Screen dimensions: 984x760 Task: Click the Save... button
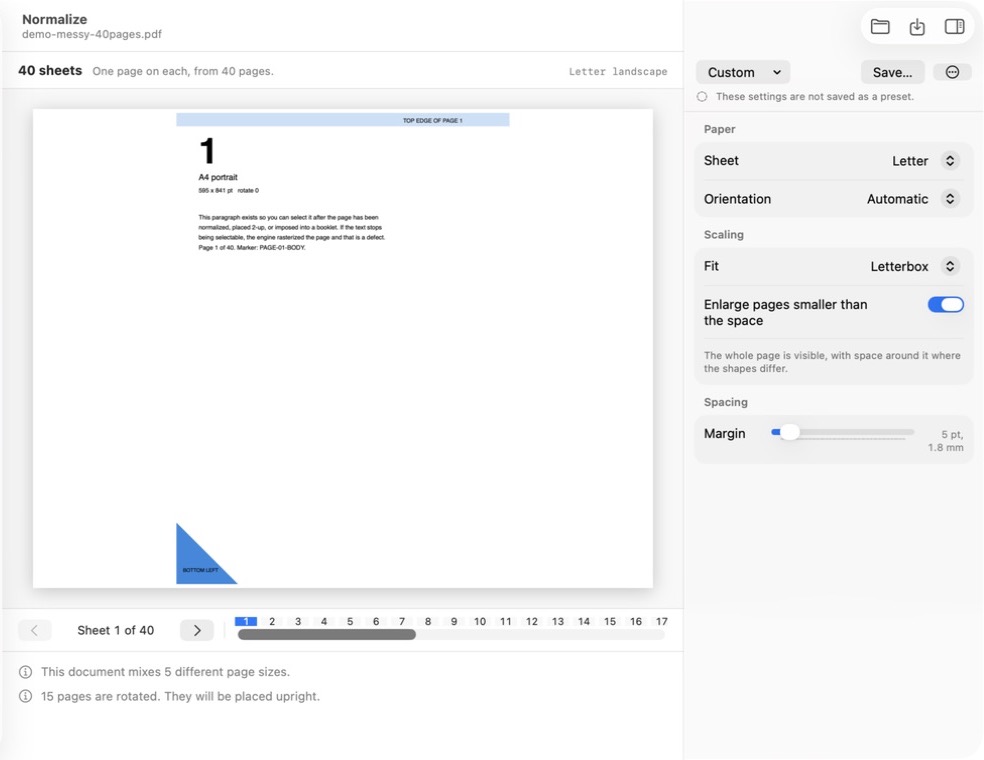click(892, 72)
